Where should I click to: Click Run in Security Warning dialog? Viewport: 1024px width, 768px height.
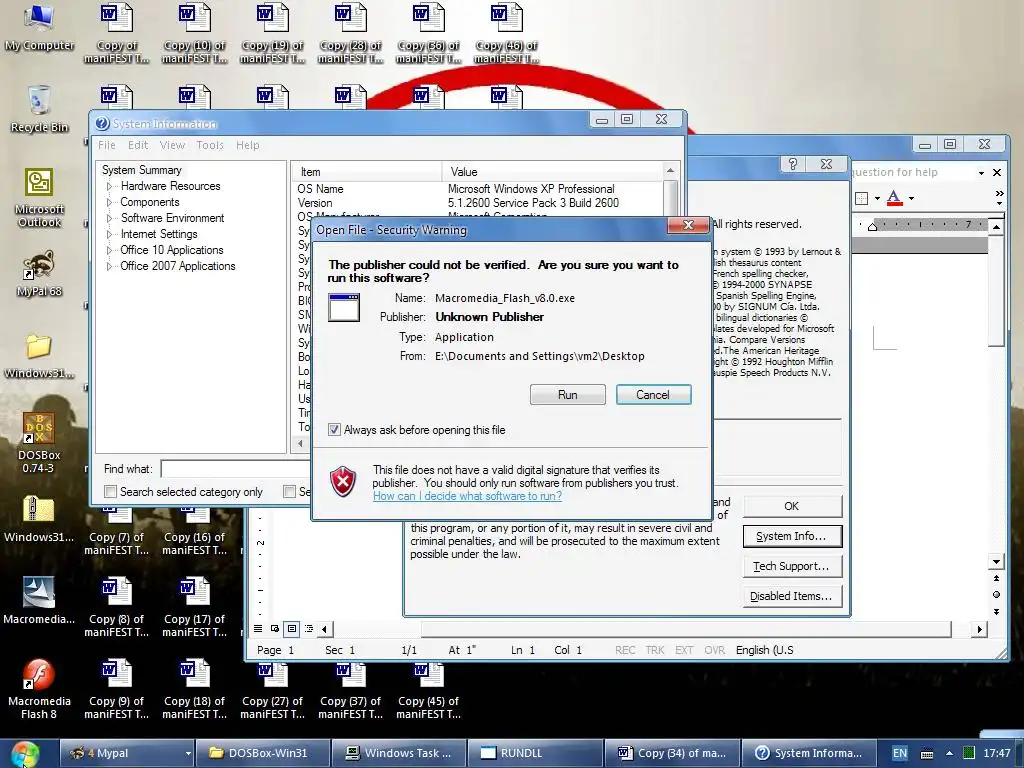568,394
